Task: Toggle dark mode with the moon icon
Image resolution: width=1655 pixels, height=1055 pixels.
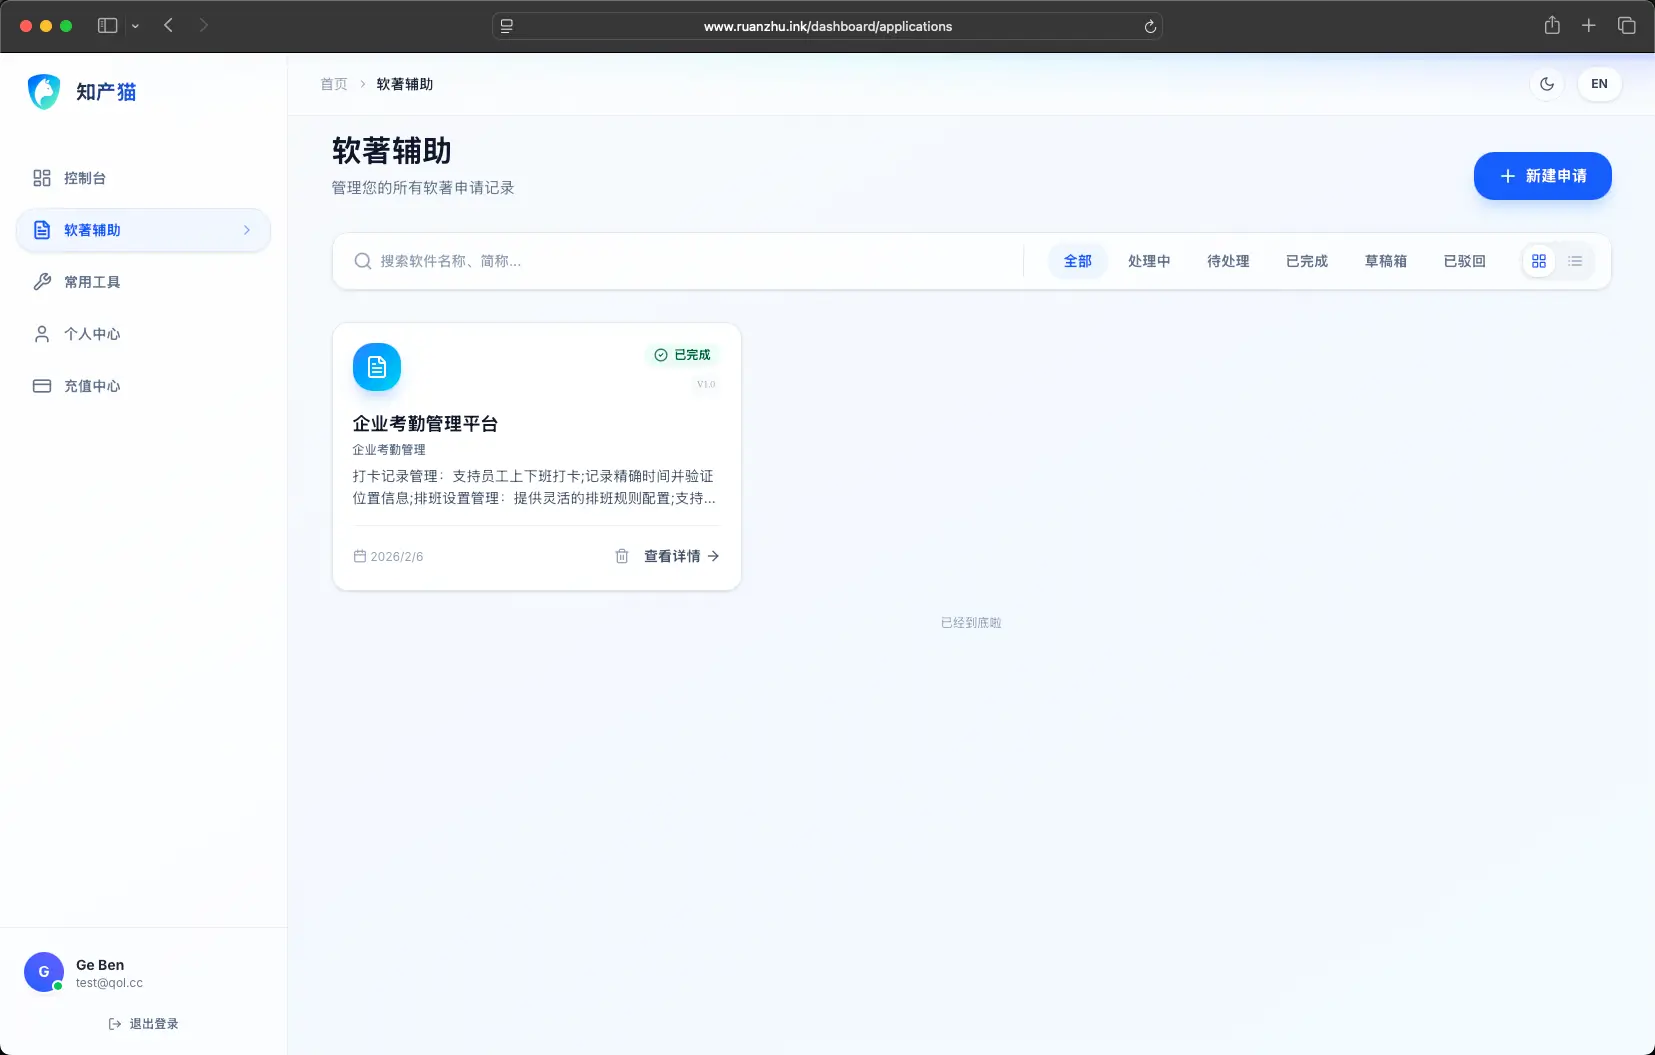Action: (x=1547, y=84)
